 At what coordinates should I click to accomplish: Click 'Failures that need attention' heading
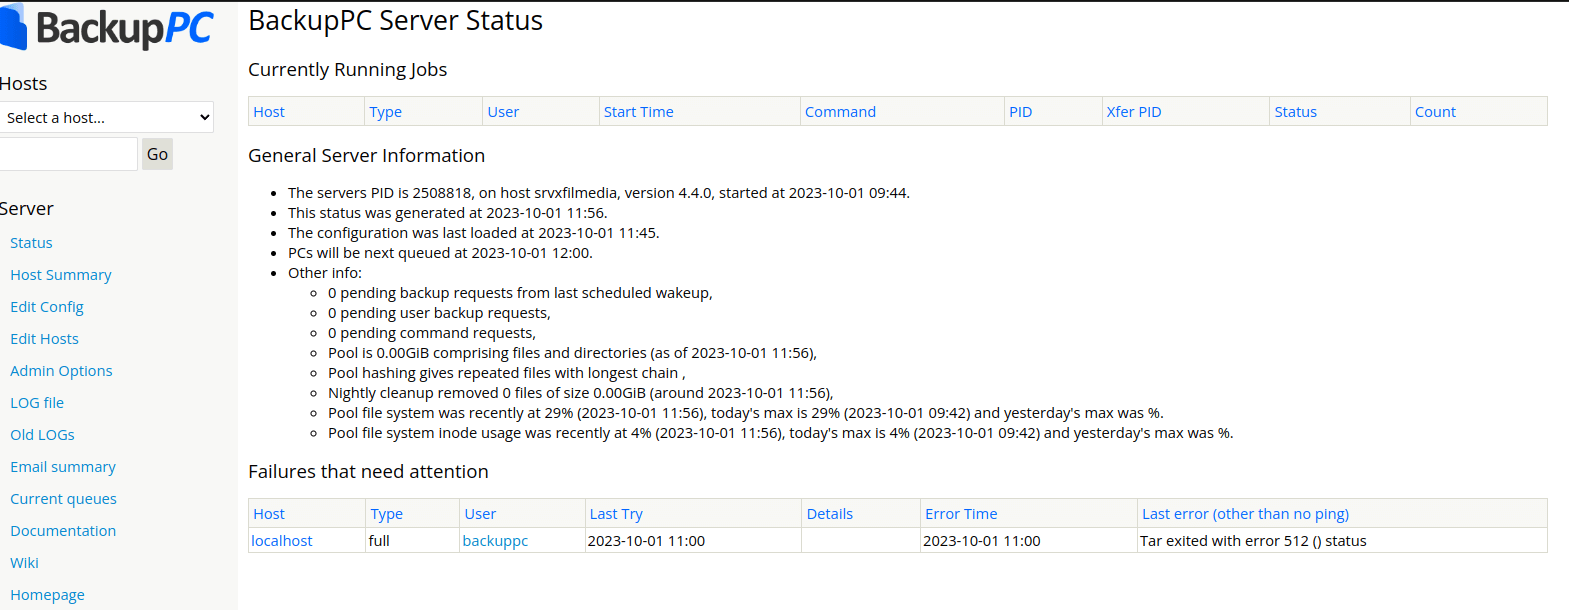pyautogui.click(x=368, y=472)
